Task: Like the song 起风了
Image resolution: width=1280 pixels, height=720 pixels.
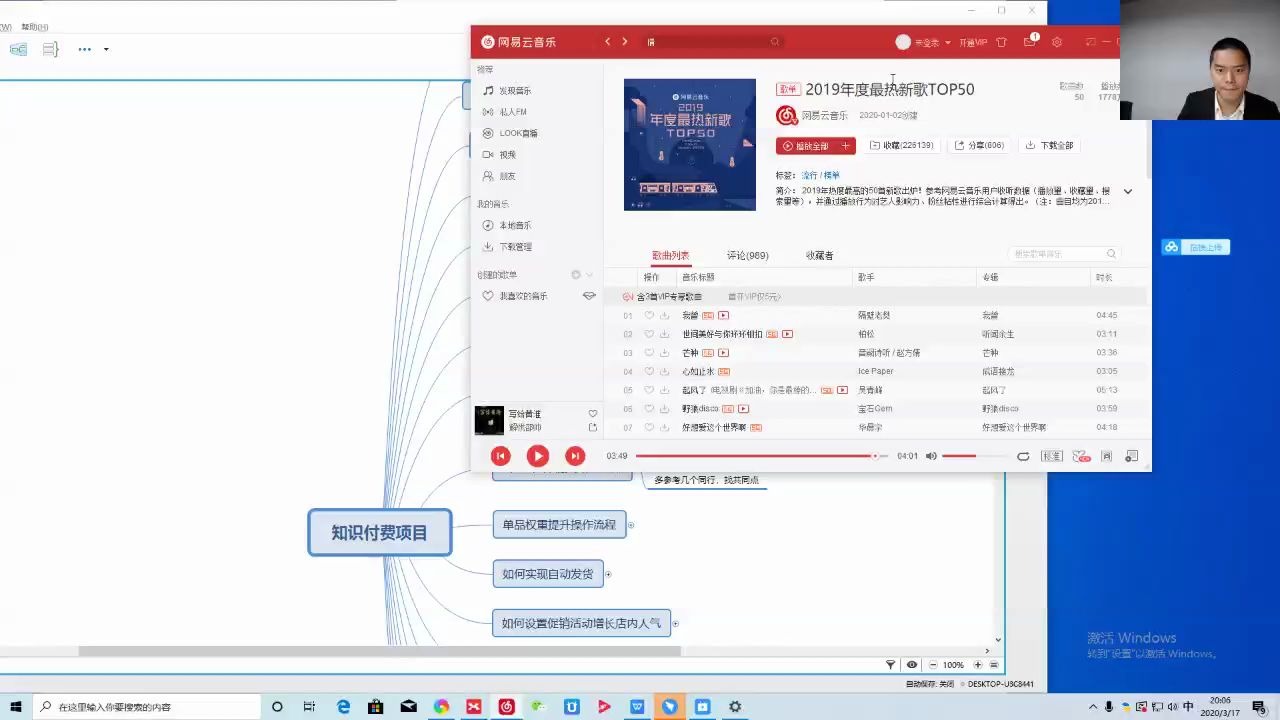Action: (x=649, y=390)
